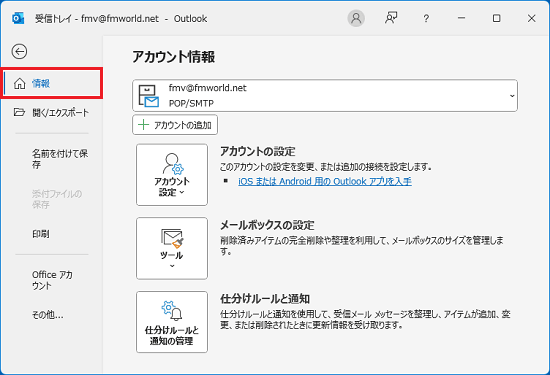This screenshot has width=550, height=375.
Task: Click the back arrow icon
Action: pyautogui.click(x=19, y=52)
